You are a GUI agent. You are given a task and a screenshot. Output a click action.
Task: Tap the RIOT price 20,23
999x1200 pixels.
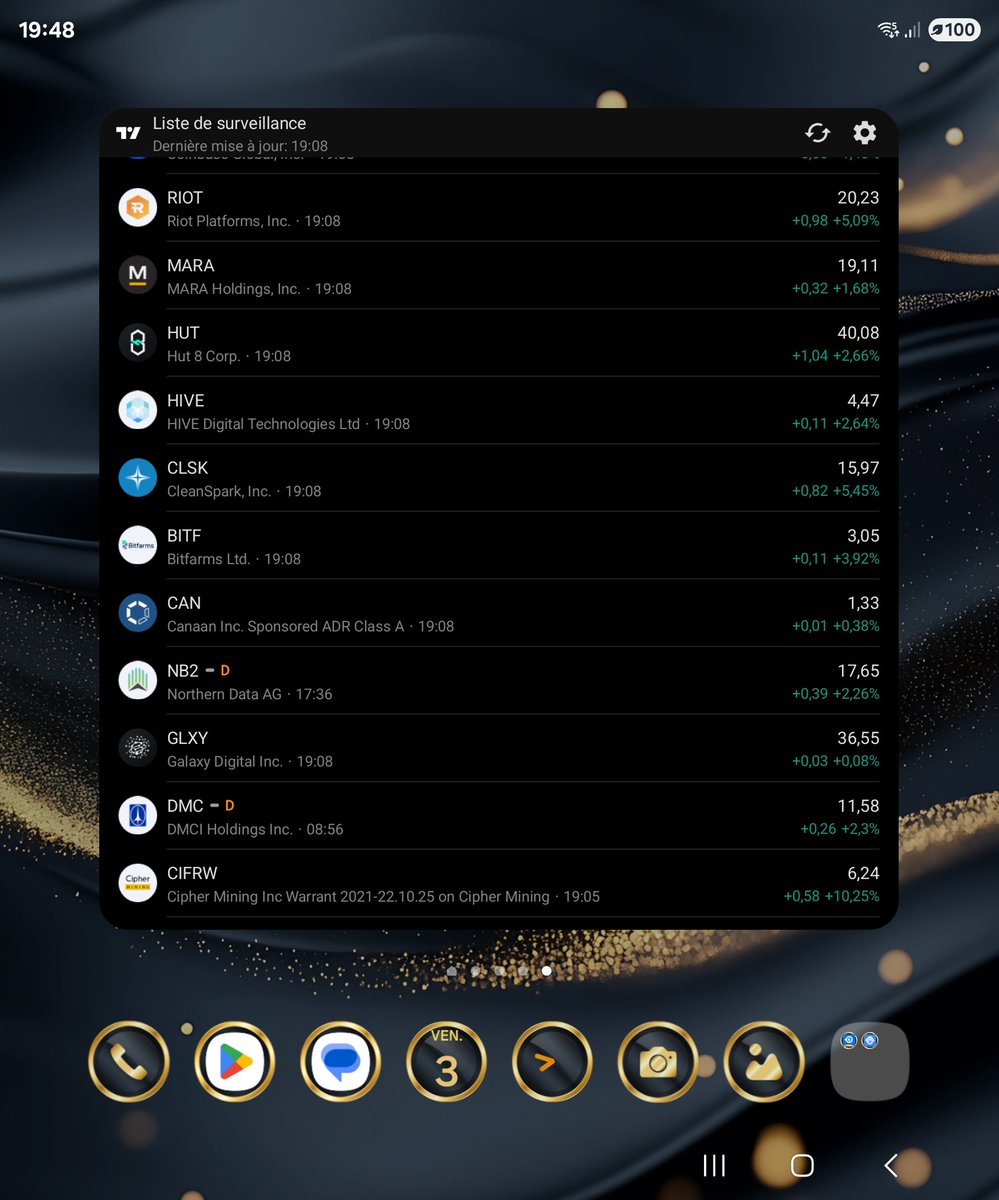point(858,198)
